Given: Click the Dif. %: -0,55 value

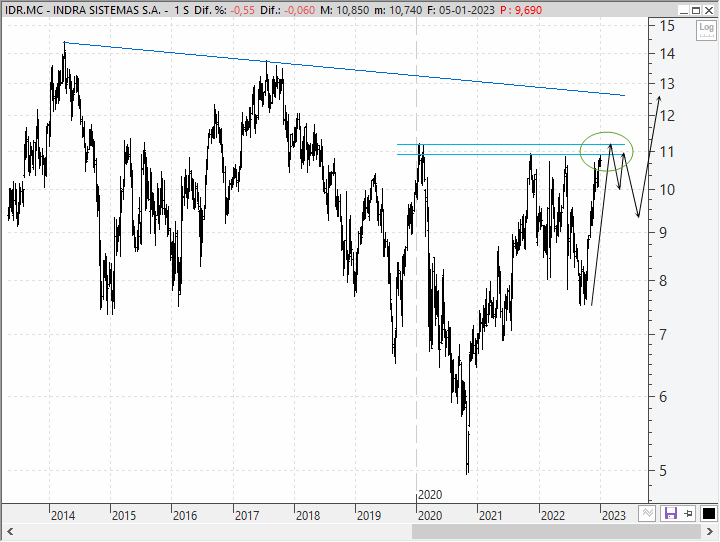Looking at the screenshot, I should 225,10.
